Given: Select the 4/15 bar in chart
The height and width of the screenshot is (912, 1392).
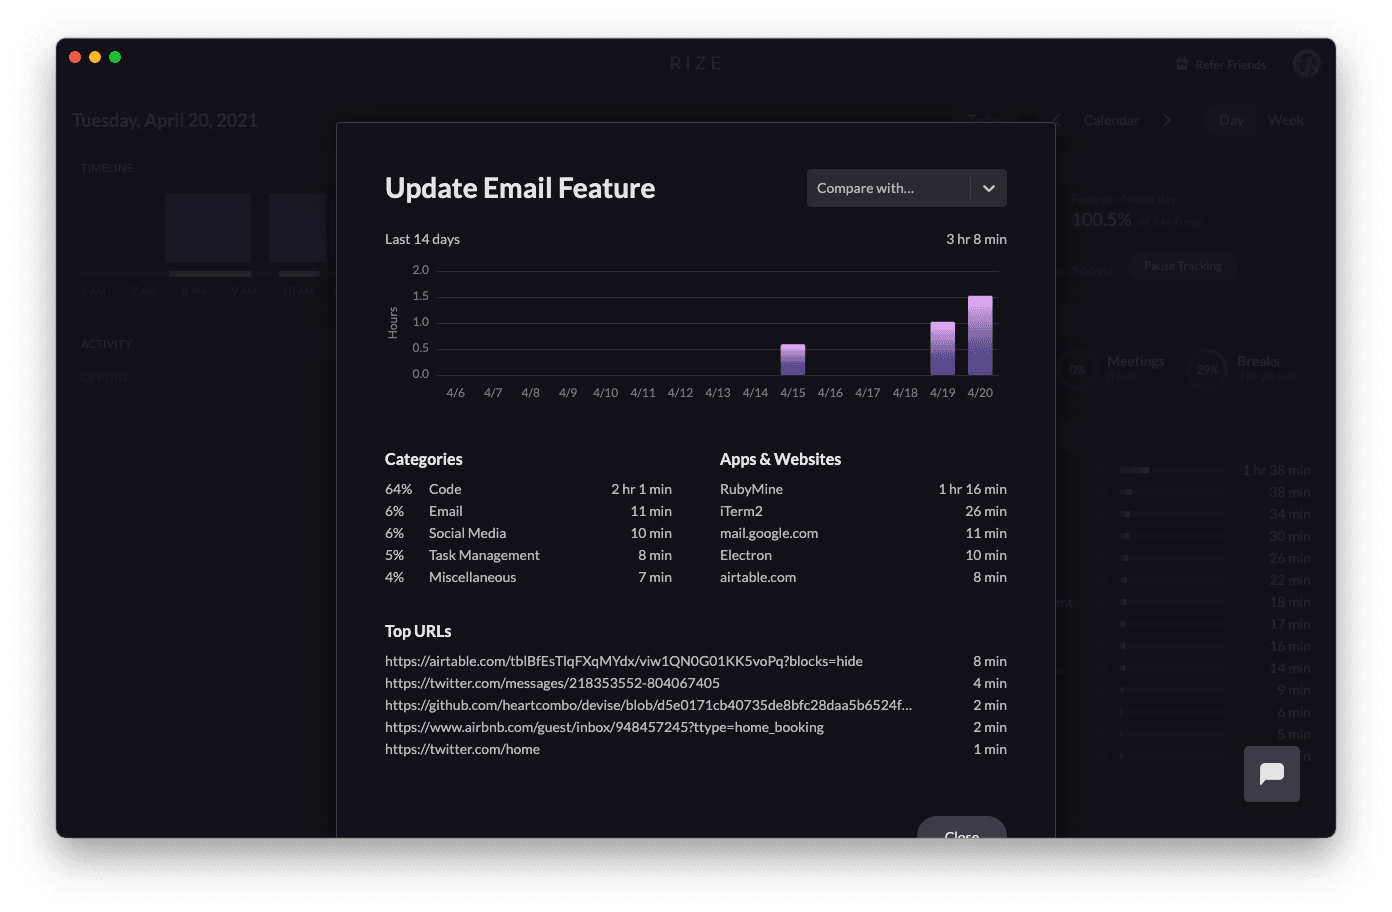Looking at the screenshot, I should 792,360.
